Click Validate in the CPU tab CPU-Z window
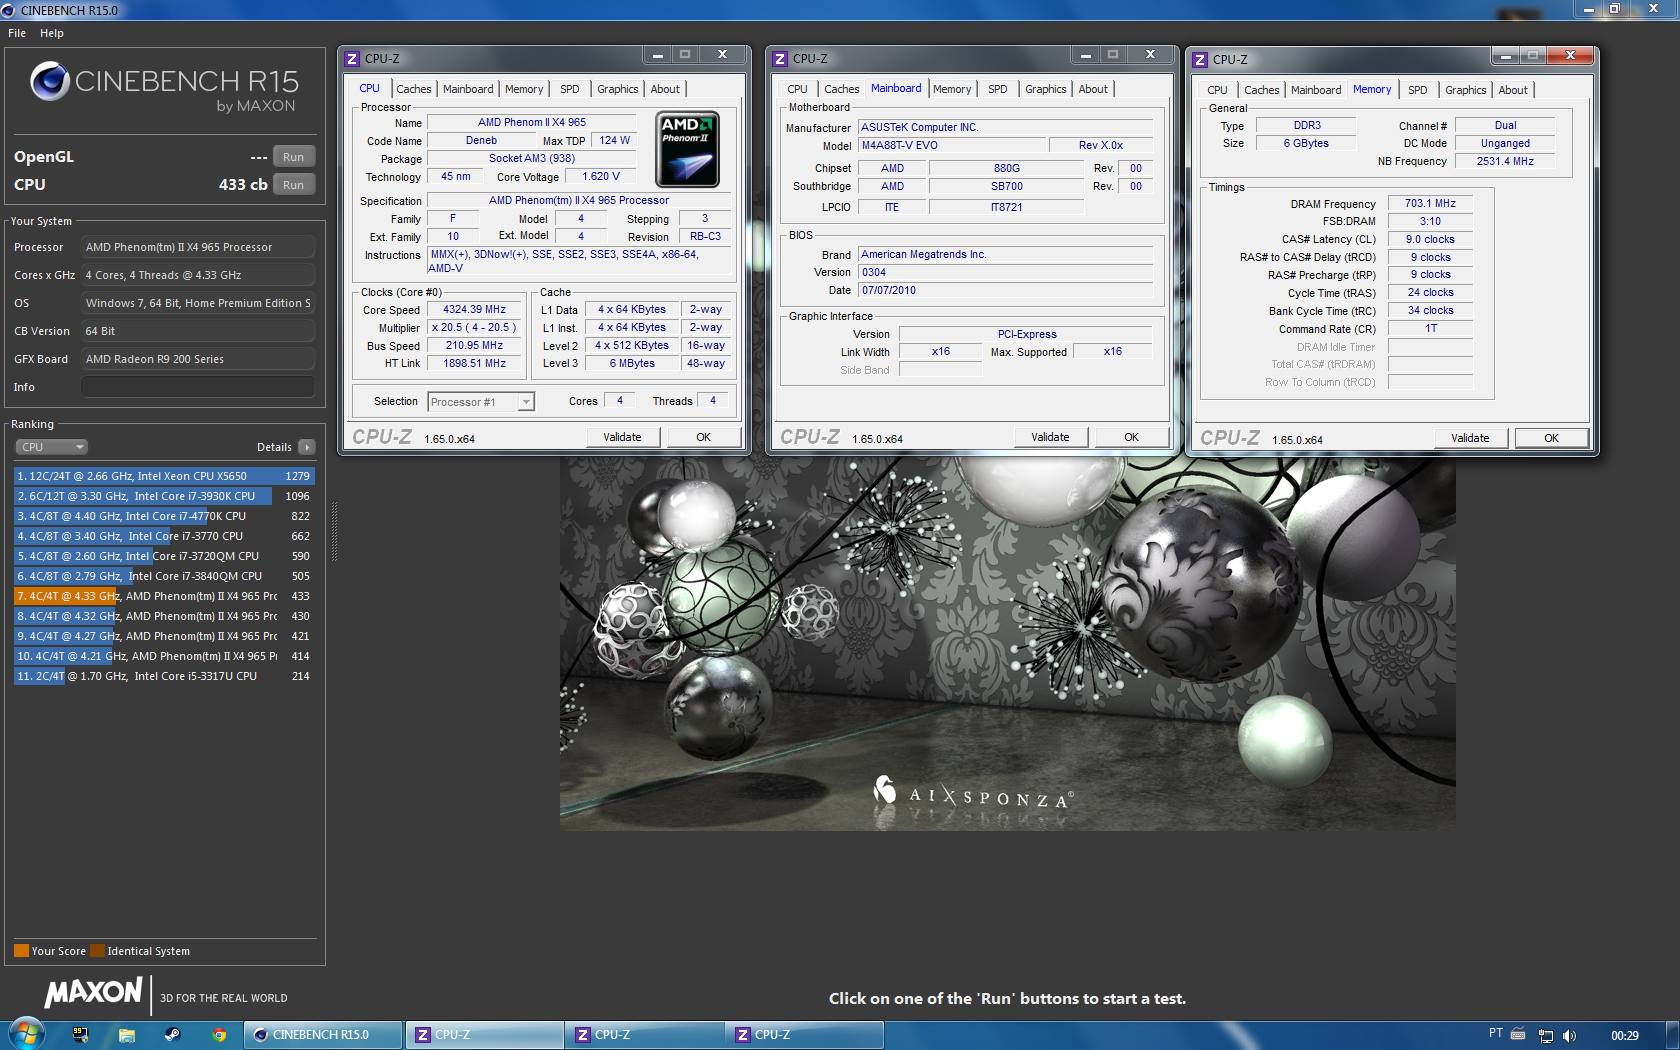The image size is (1680, 1050). tap(622, 437)
